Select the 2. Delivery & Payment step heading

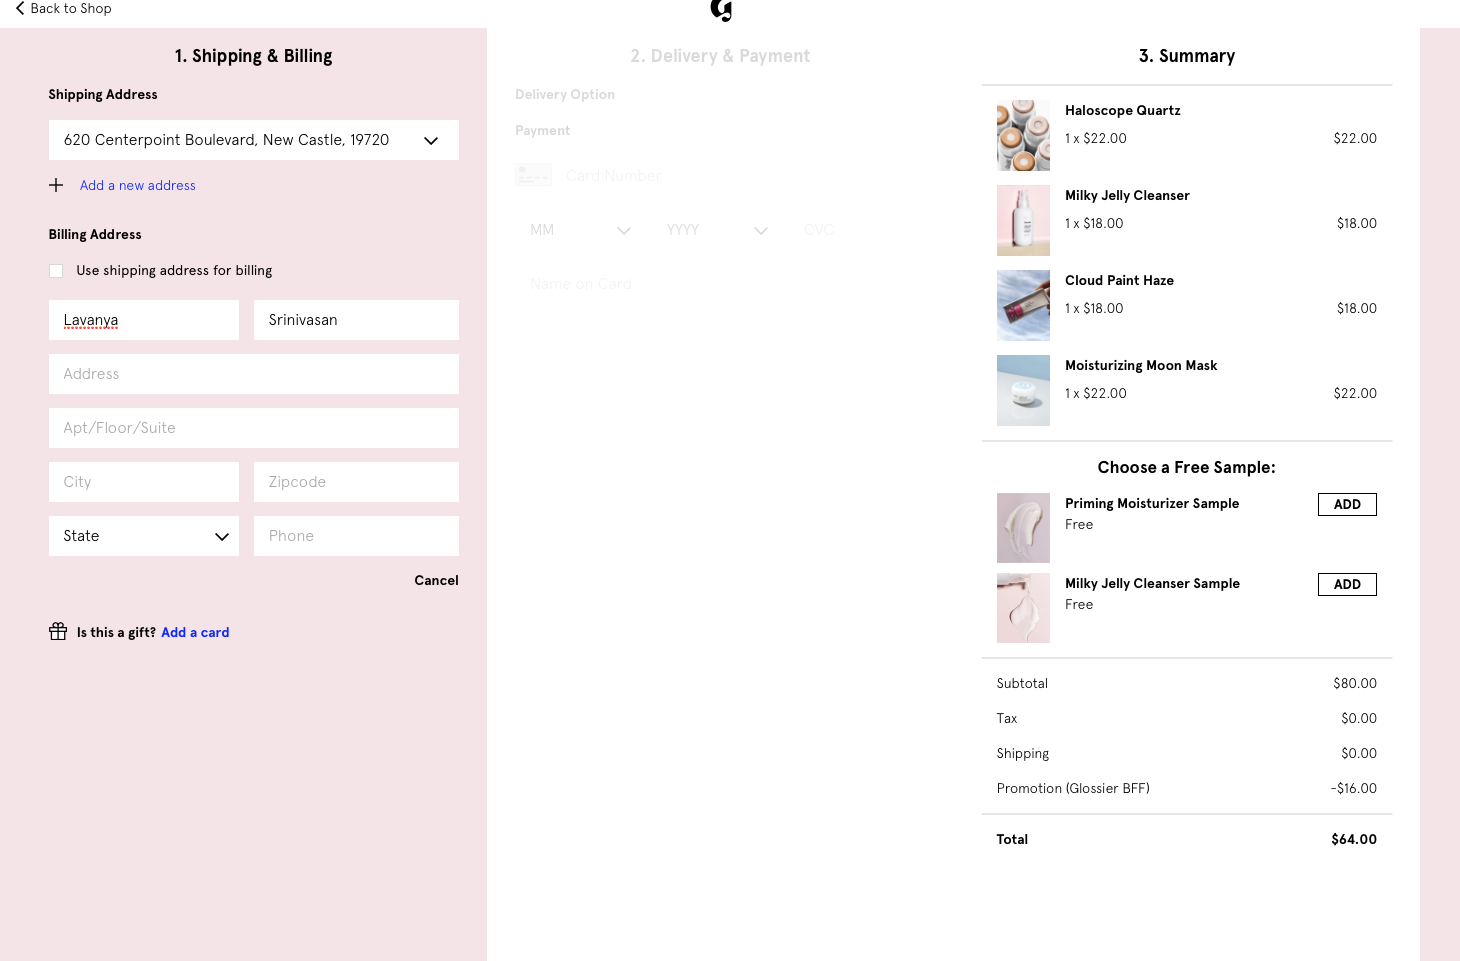pos(720,56)
